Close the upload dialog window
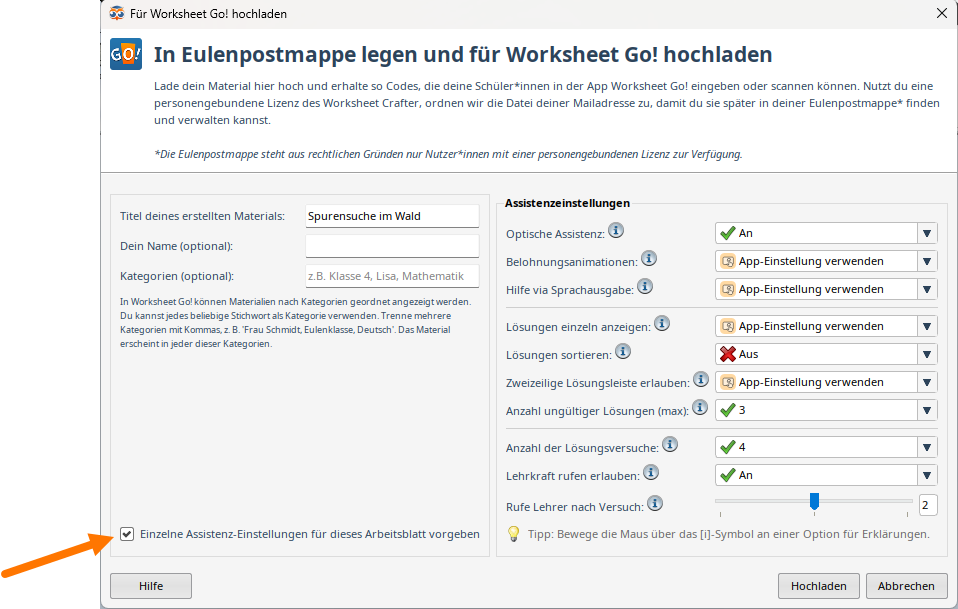The height and width of the screenshot is (609, 958). point(942,13)
